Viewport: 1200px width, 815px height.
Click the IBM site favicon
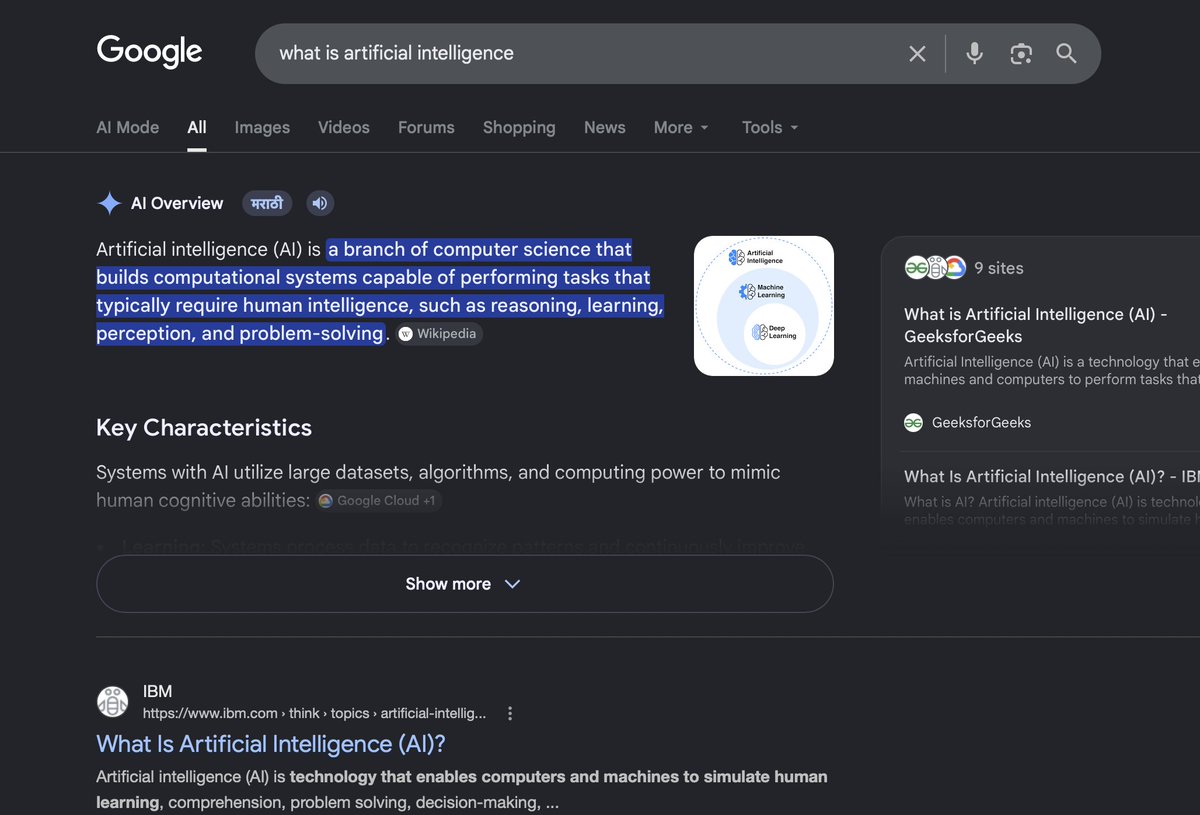112,702
